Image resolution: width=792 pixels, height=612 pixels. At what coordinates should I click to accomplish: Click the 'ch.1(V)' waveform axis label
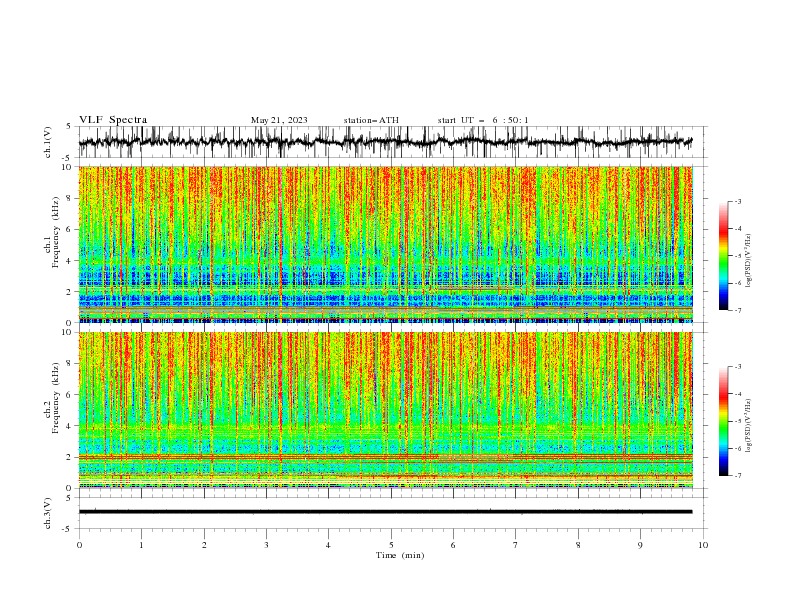48,142
